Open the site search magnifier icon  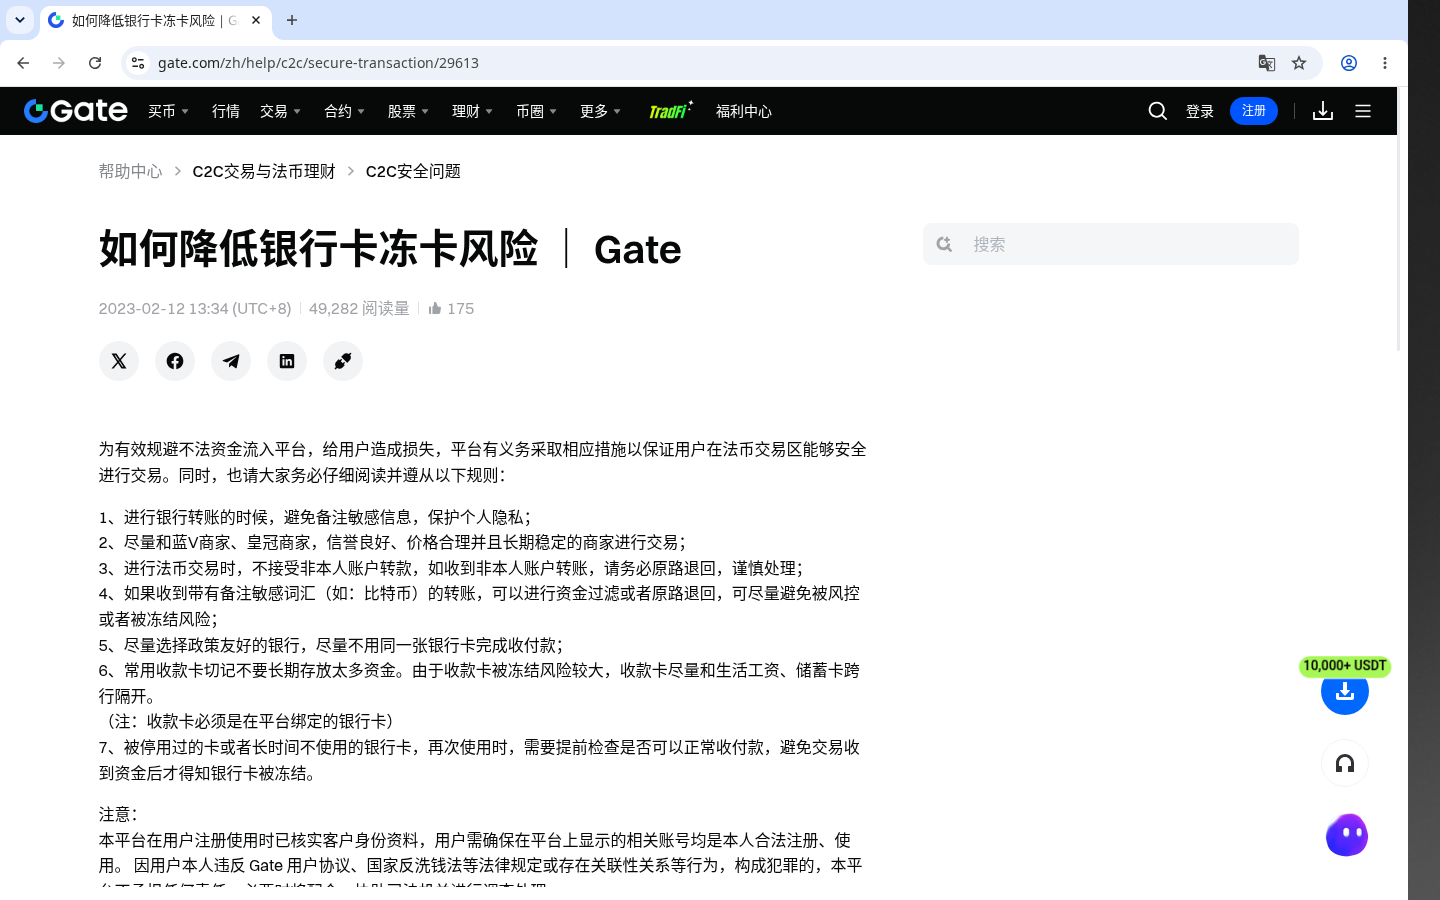1158,111
